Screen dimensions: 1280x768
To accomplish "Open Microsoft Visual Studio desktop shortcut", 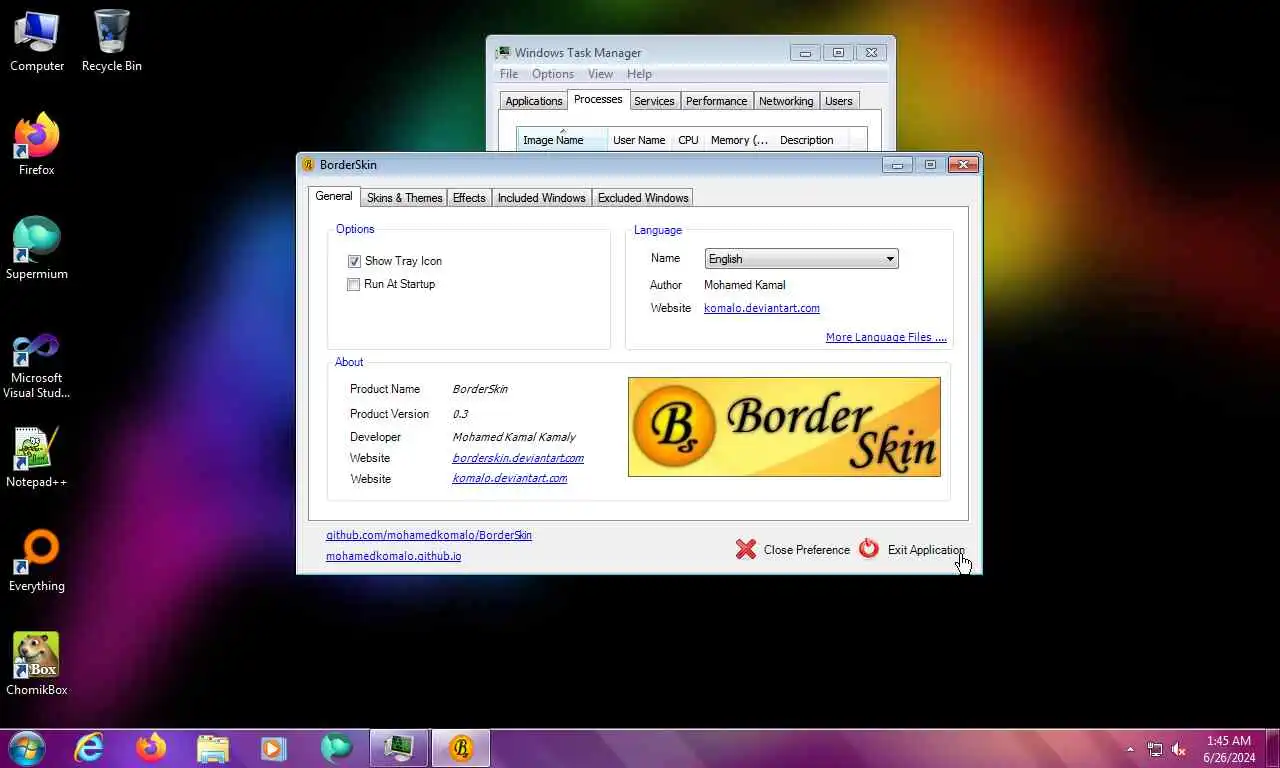I will tap(37, 365).
